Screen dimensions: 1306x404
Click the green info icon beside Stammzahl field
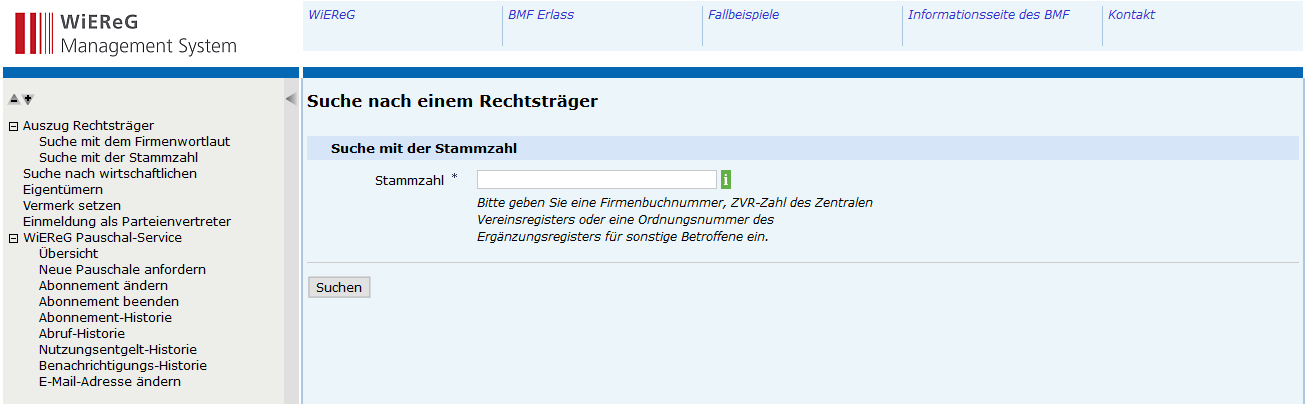tap(726, 180)
